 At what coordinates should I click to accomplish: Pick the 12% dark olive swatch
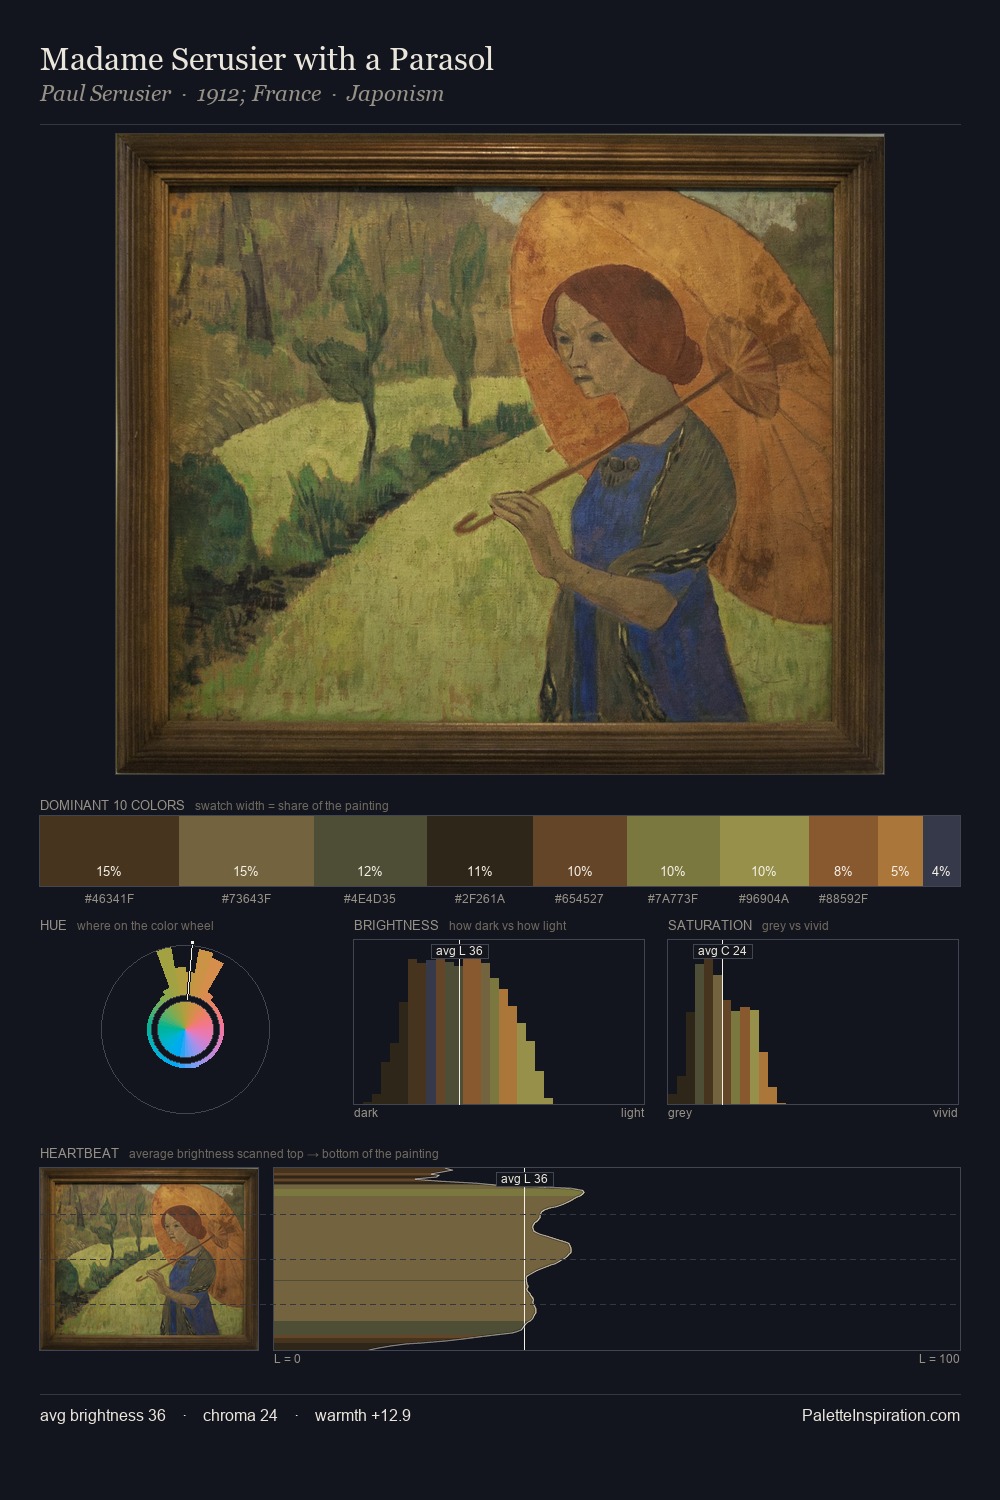coord(370,851)
